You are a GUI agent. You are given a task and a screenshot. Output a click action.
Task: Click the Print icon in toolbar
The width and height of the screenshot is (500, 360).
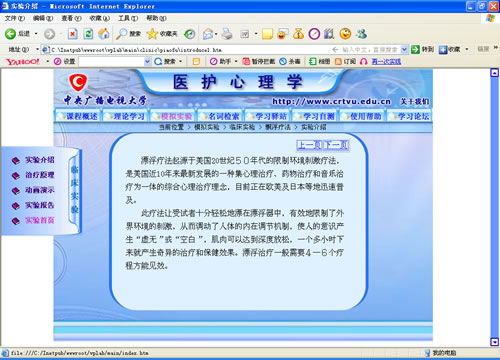click(x=227, y=34)
